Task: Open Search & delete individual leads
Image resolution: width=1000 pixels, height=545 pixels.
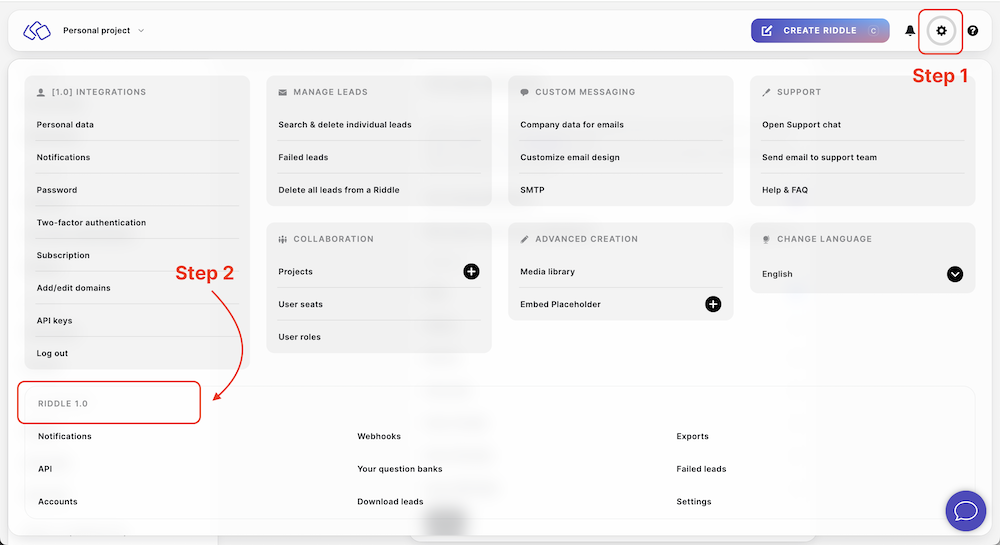Action: [345, 125]
